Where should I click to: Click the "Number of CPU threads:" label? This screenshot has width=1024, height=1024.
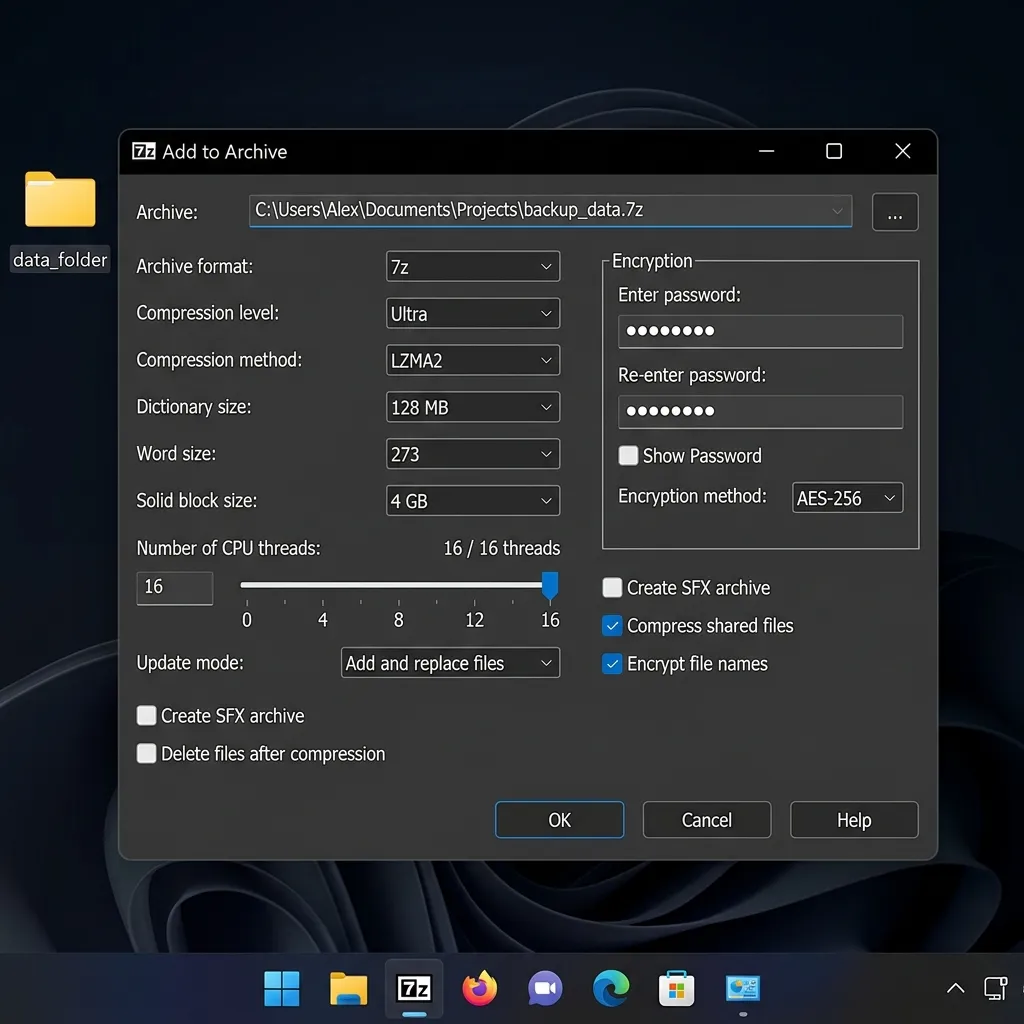(229, 548)
